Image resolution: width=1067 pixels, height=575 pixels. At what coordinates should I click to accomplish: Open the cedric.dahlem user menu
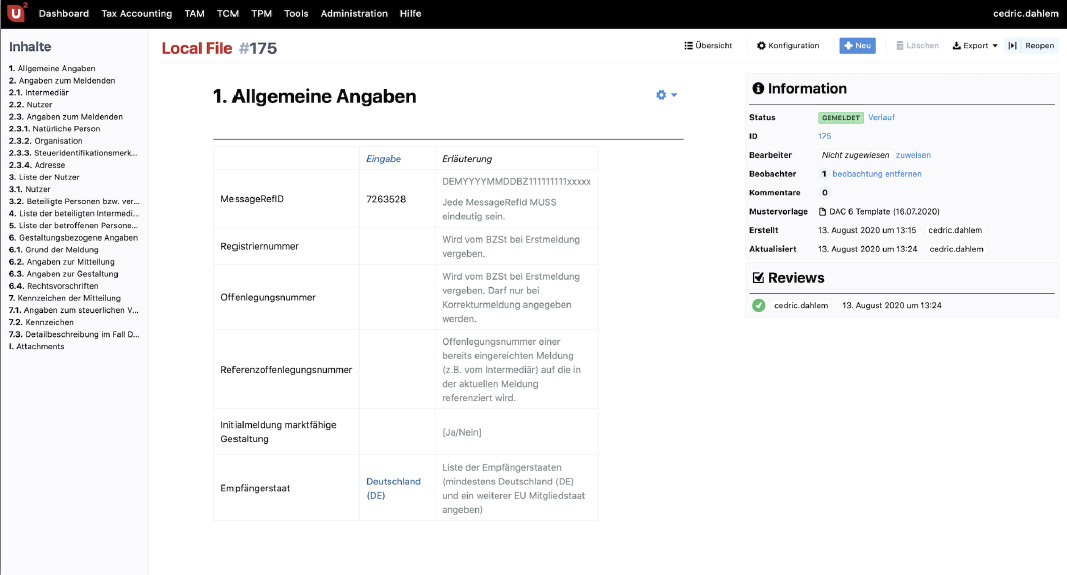(x=1026, y=14)
